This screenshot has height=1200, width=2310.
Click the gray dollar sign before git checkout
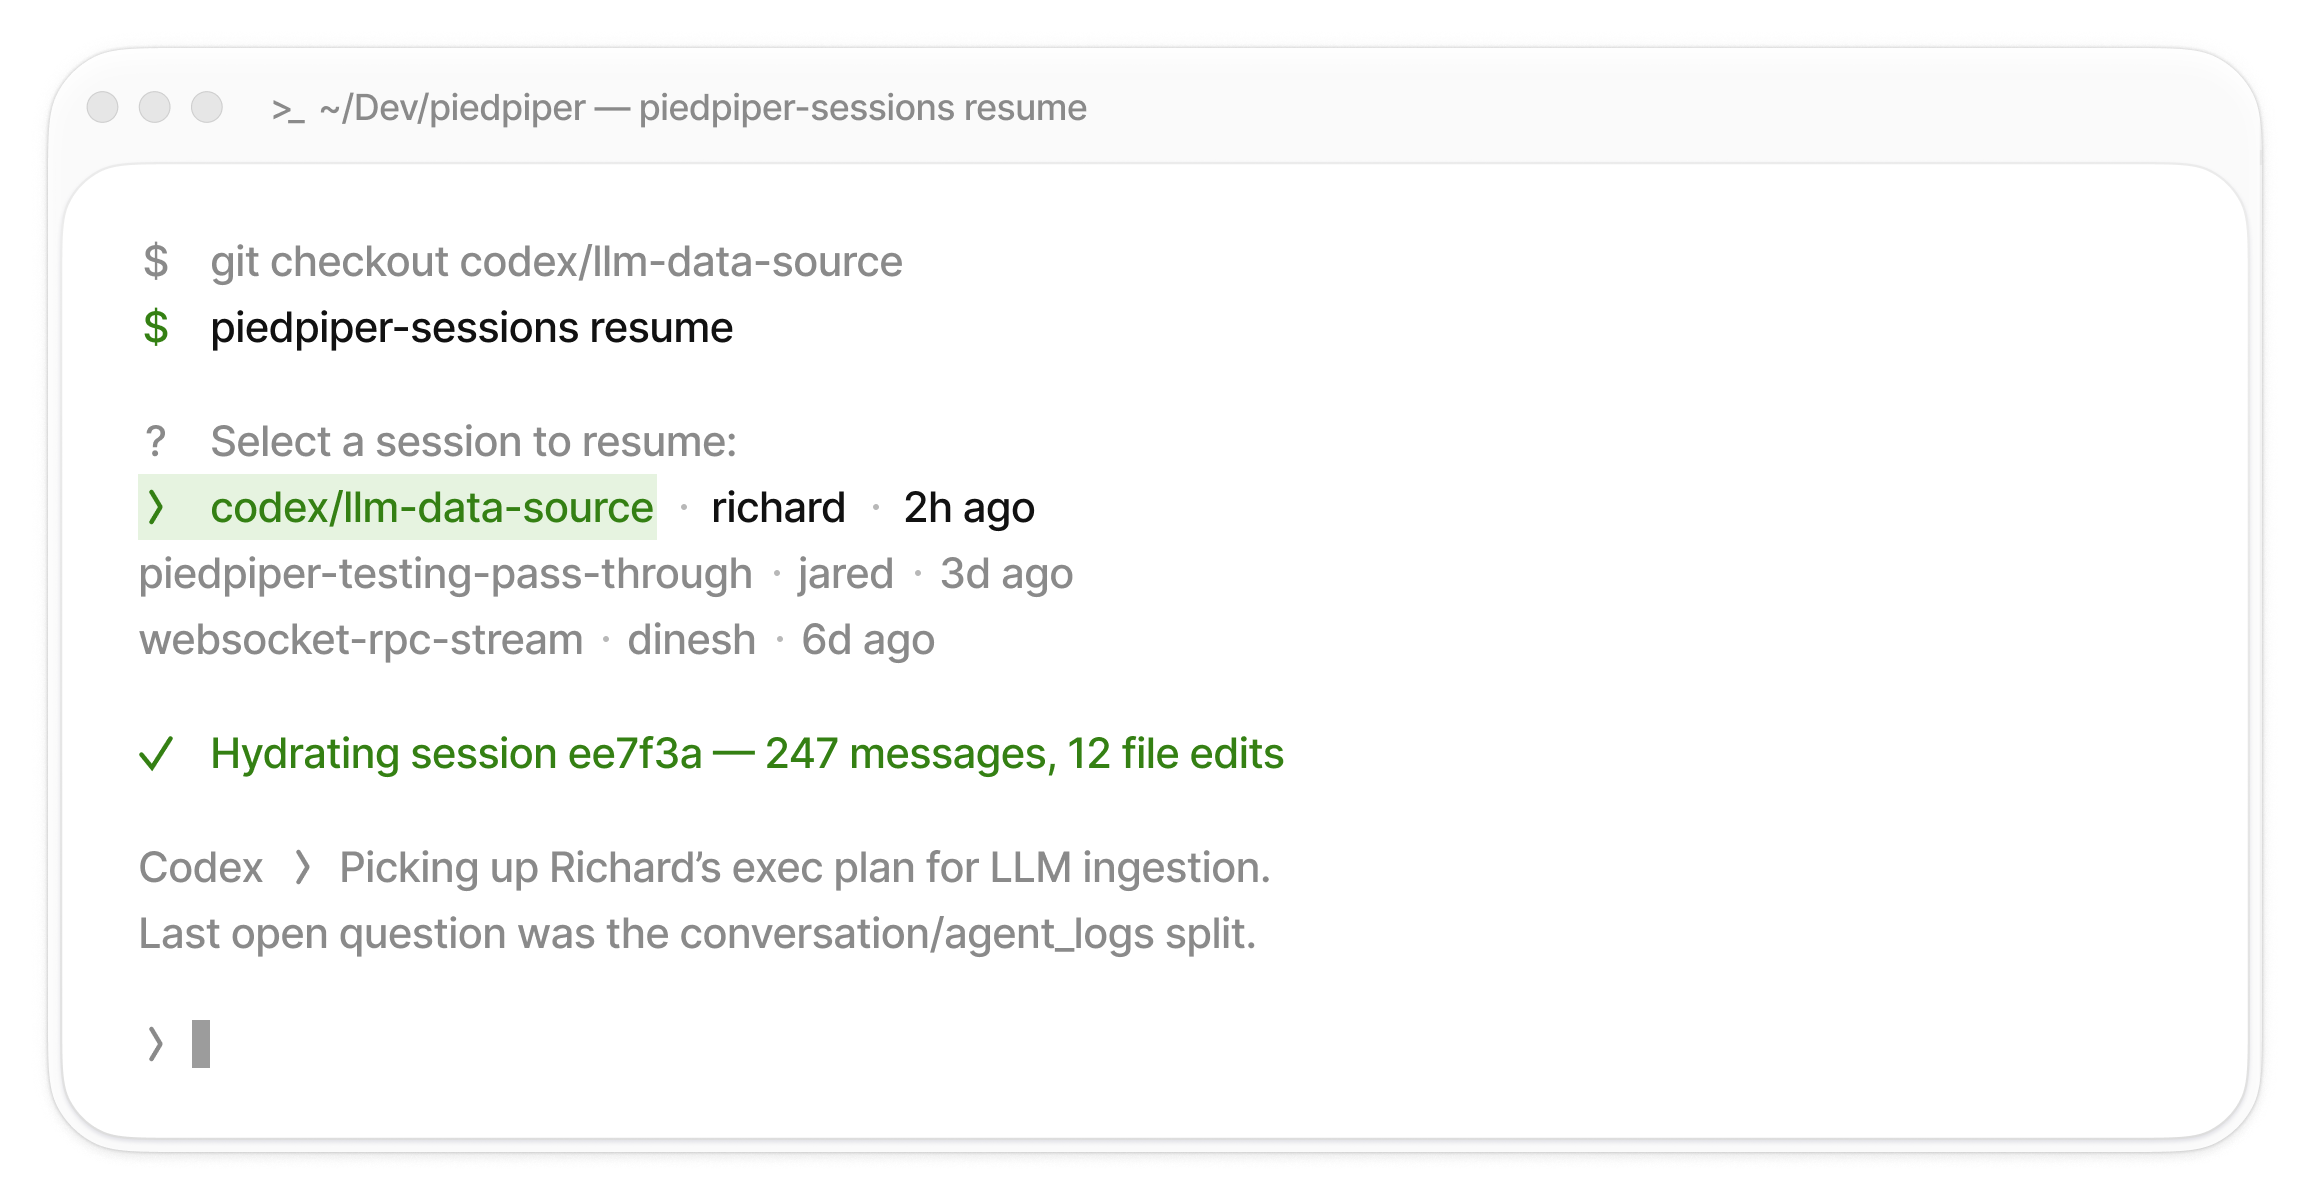coord(156,262)
